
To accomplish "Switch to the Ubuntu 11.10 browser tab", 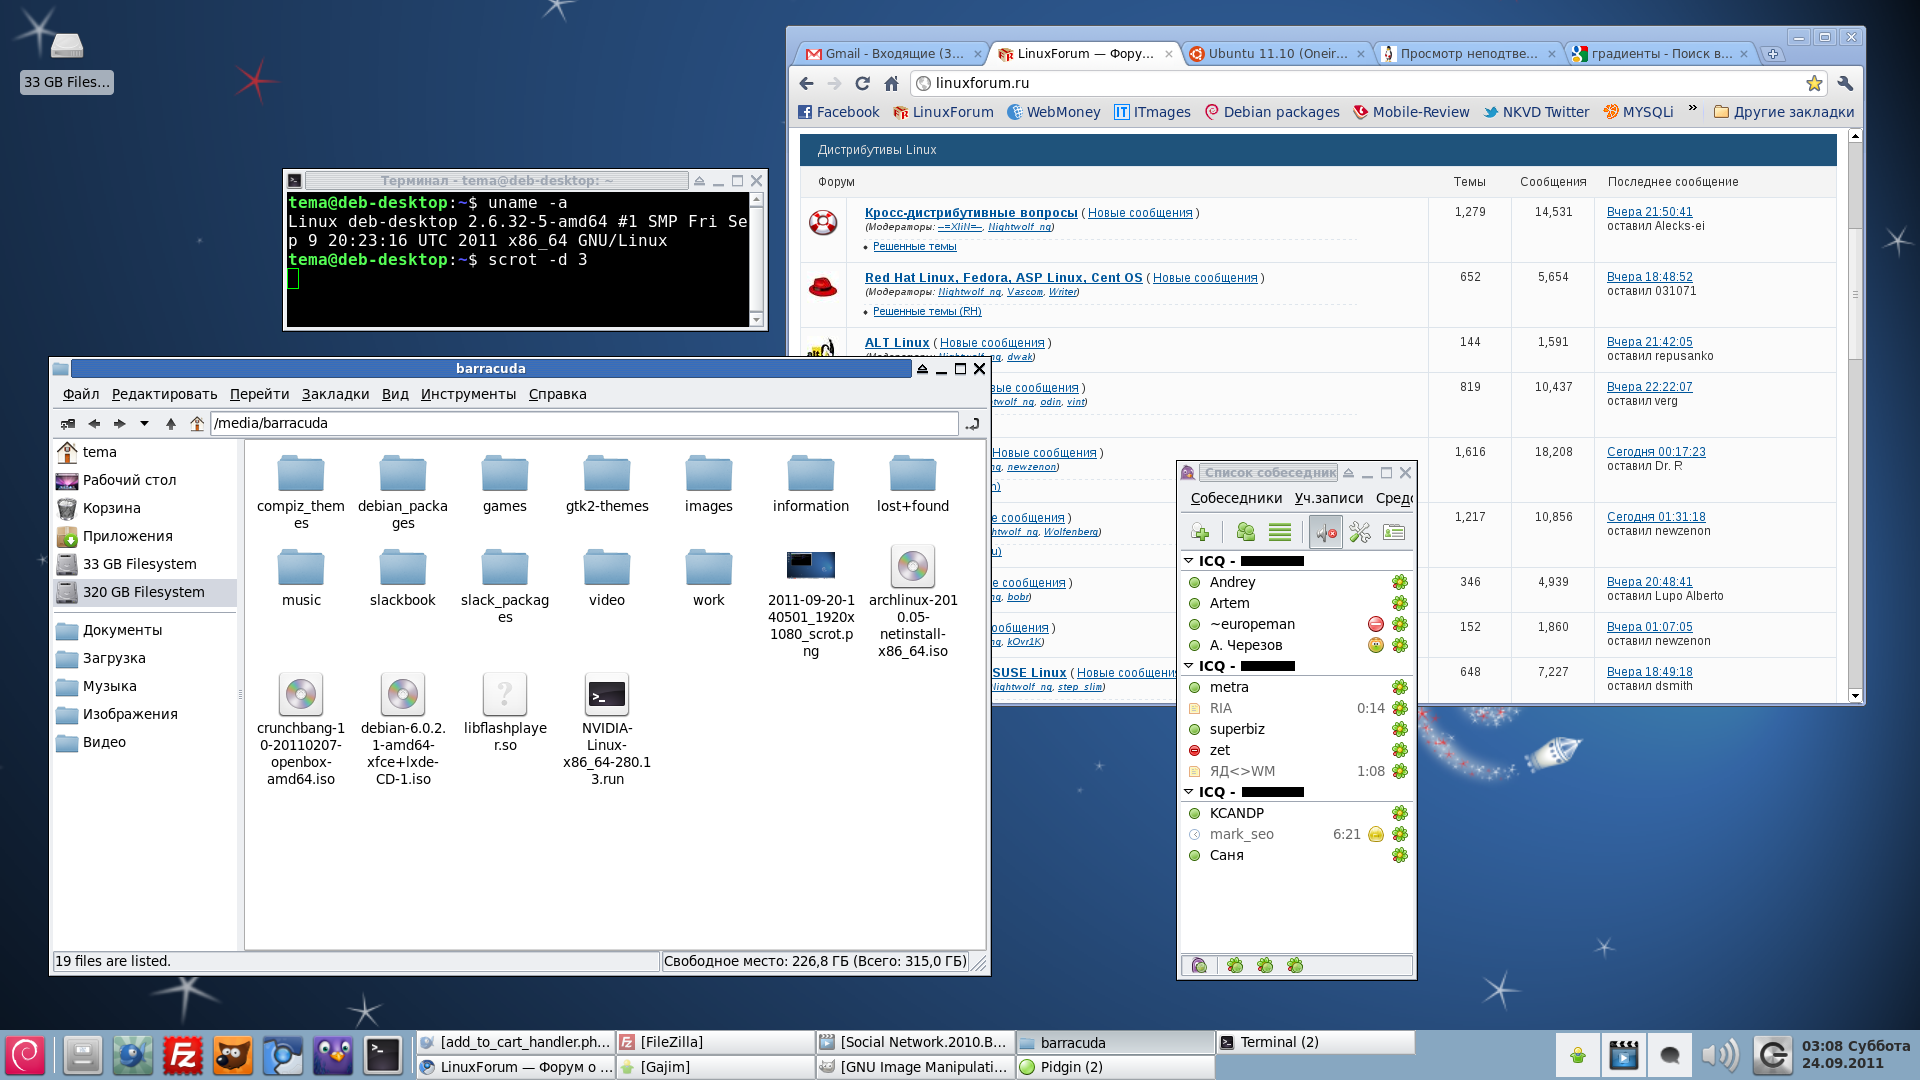I will click(1276, 54).
